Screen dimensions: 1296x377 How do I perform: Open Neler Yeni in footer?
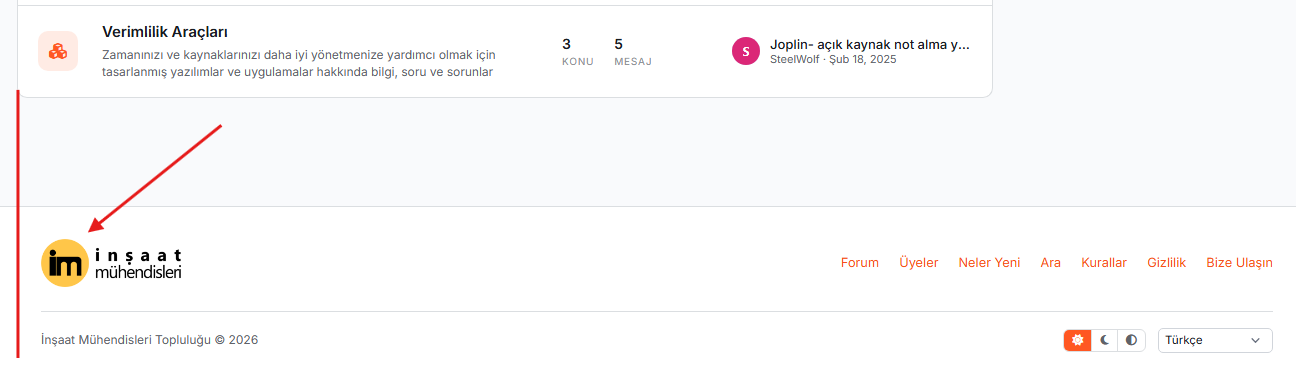click(x=989, y=263)
